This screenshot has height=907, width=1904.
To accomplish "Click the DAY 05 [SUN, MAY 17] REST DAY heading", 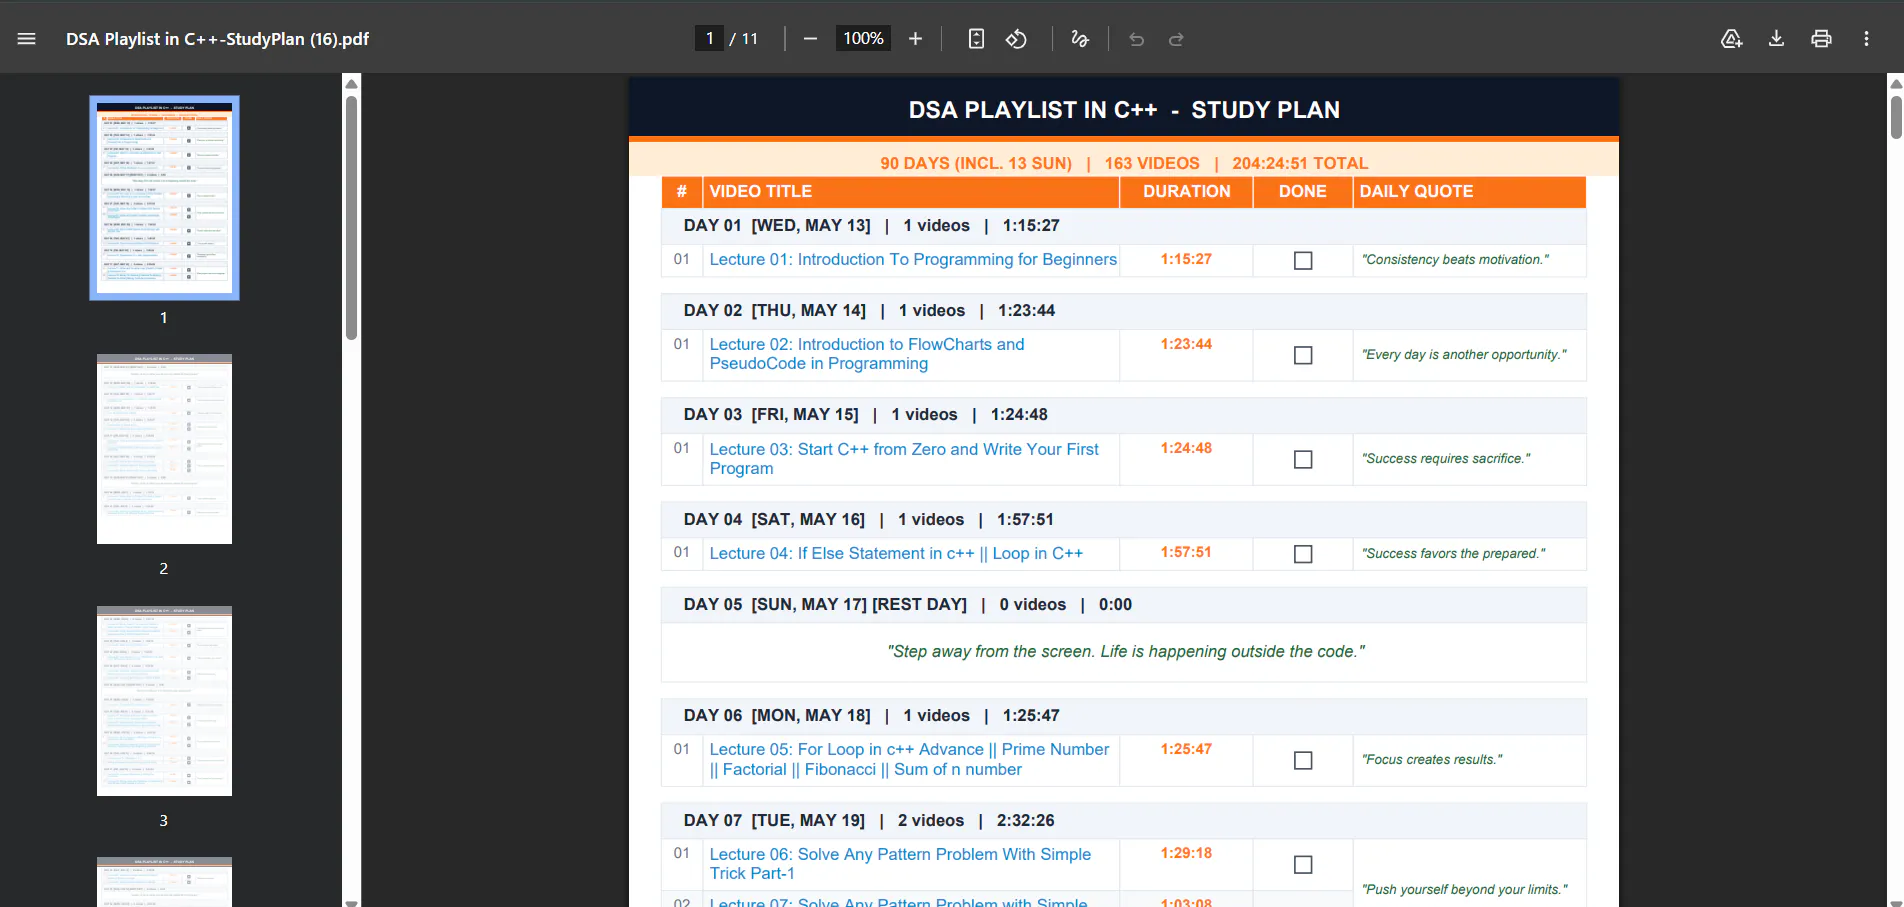I will pyautogui.click(x=825, y=604).
